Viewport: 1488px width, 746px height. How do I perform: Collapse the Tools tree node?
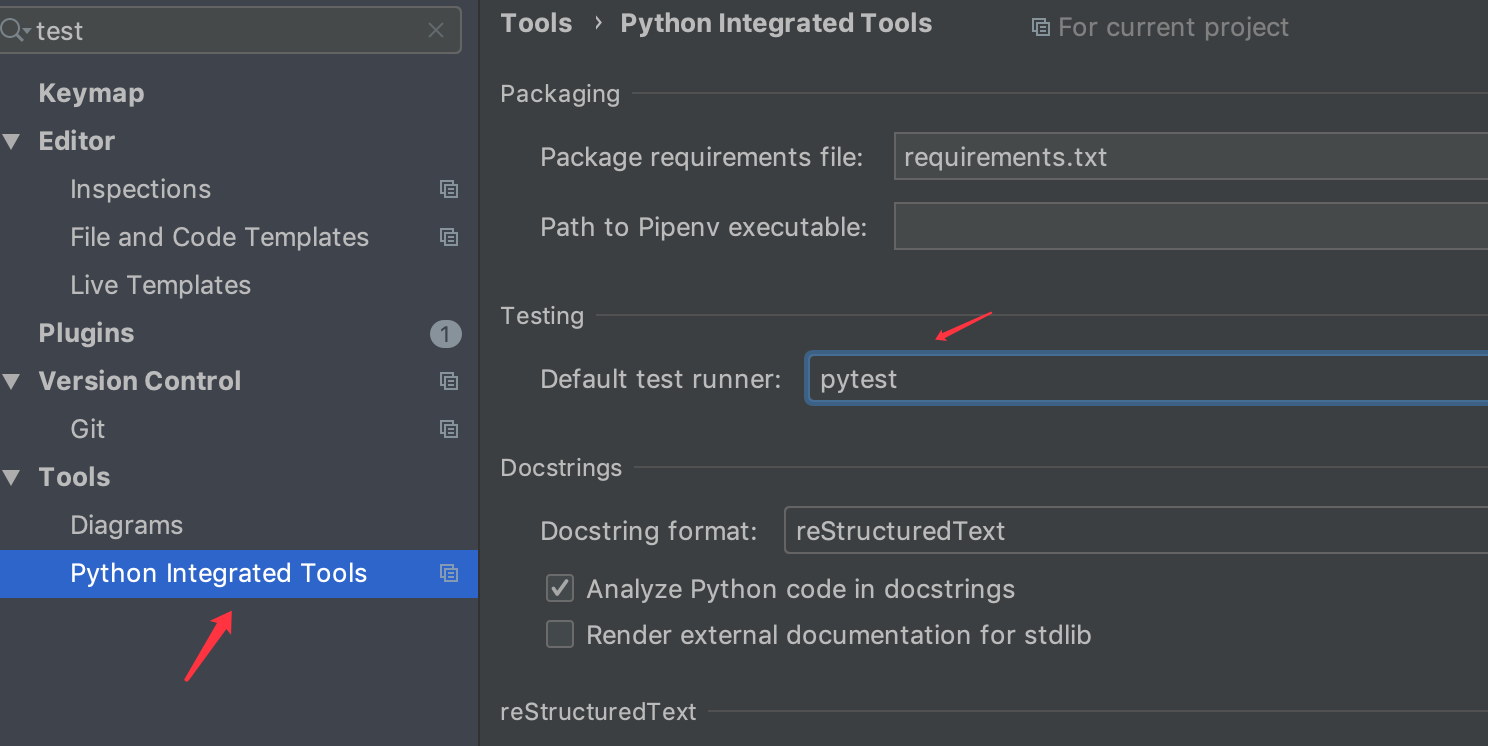coord(12,477)
